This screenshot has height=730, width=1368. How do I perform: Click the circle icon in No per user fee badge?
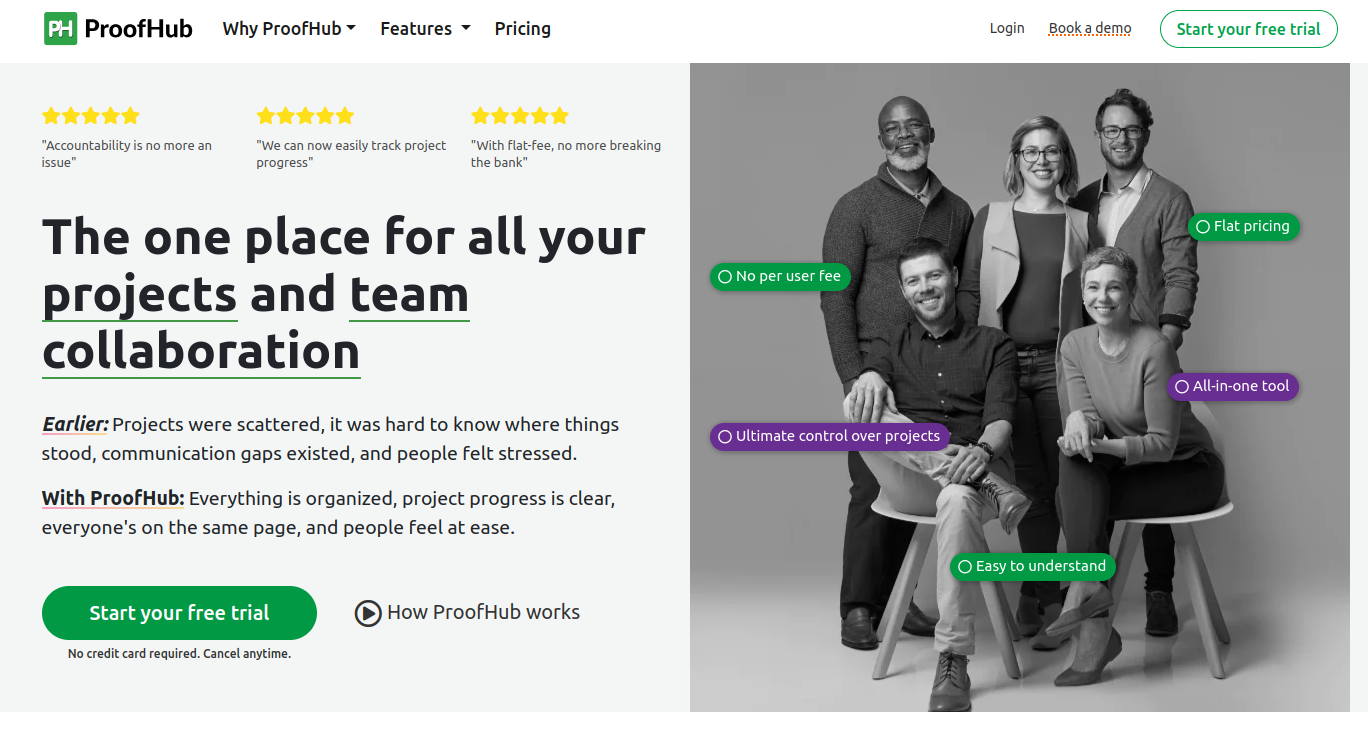click(x=725, y=277)
